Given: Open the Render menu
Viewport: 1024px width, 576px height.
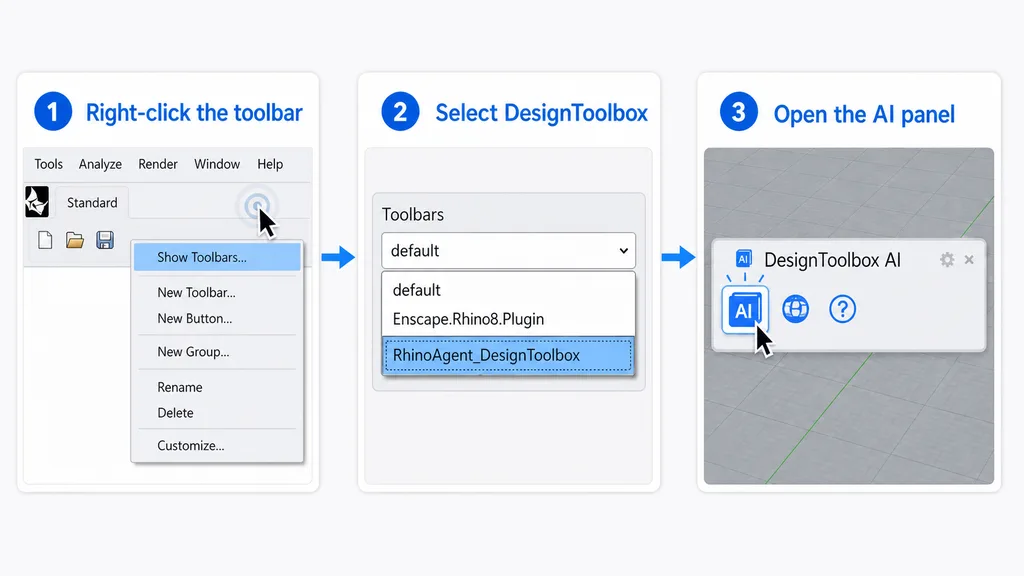Looking at the screenshot, I should point(157,164).
